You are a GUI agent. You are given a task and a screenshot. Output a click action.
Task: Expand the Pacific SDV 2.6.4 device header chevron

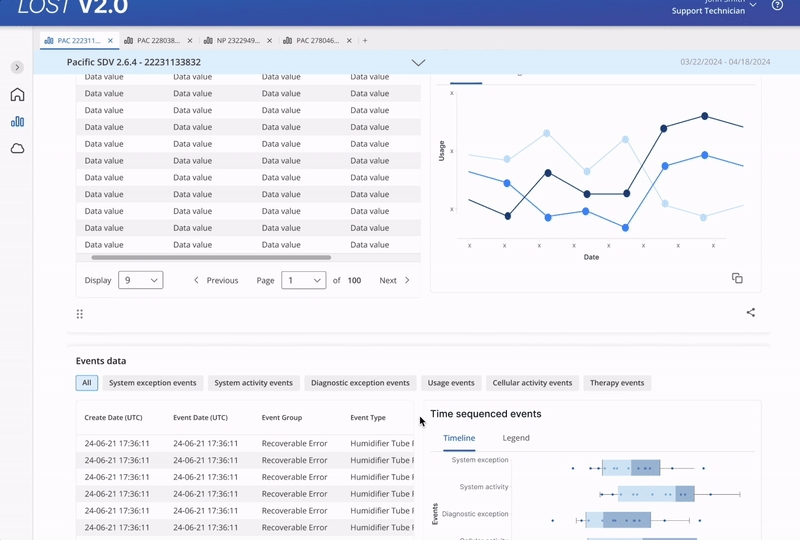[x=418, y=62]
